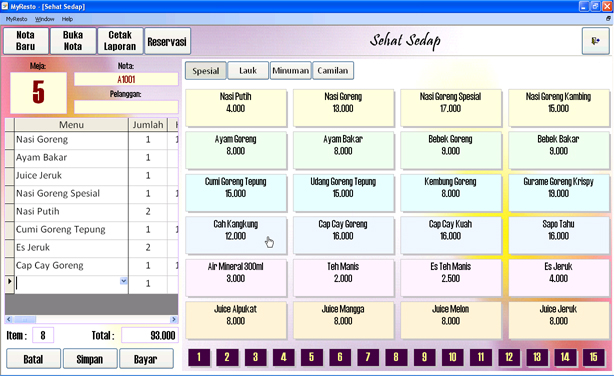Select the Kembung Goreng tile

(x=451, y=193)
